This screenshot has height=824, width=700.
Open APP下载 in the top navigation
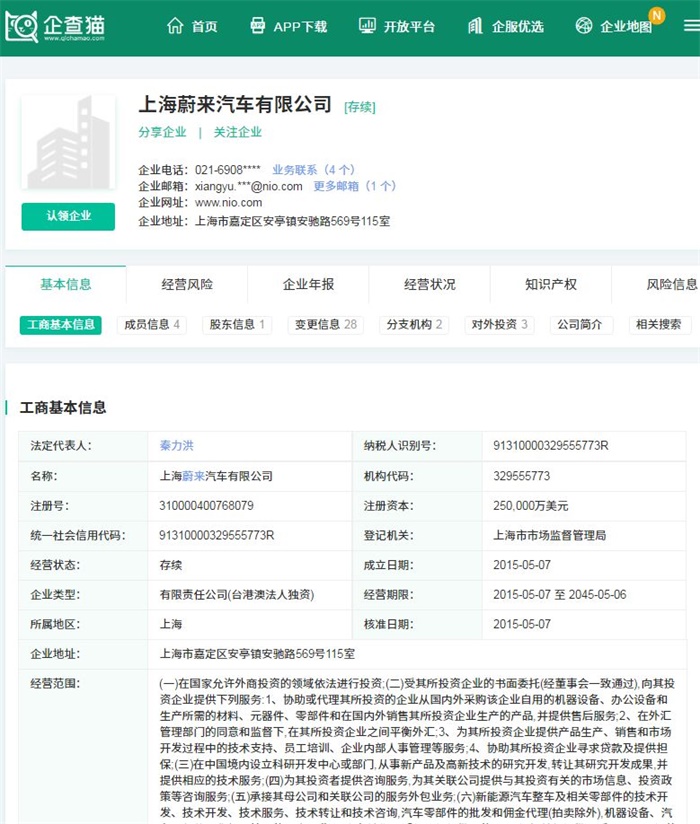coord(300,26)
